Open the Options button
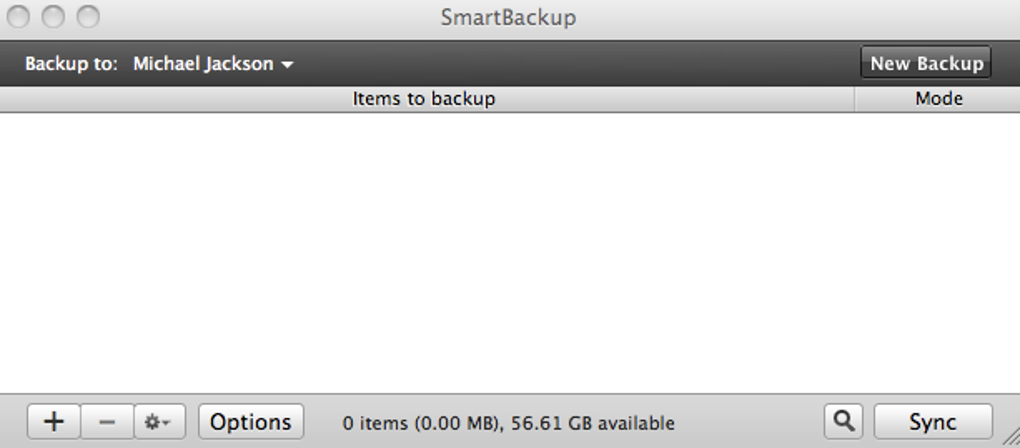The image size is (1020, 448). 251,422
